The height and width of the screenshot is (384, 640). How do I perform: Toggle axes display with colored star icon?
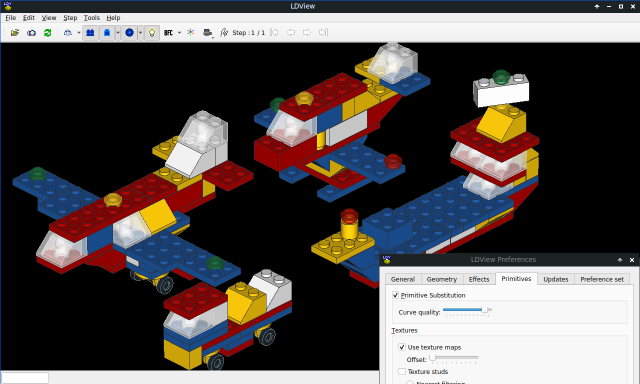click(x=191, y=33)
